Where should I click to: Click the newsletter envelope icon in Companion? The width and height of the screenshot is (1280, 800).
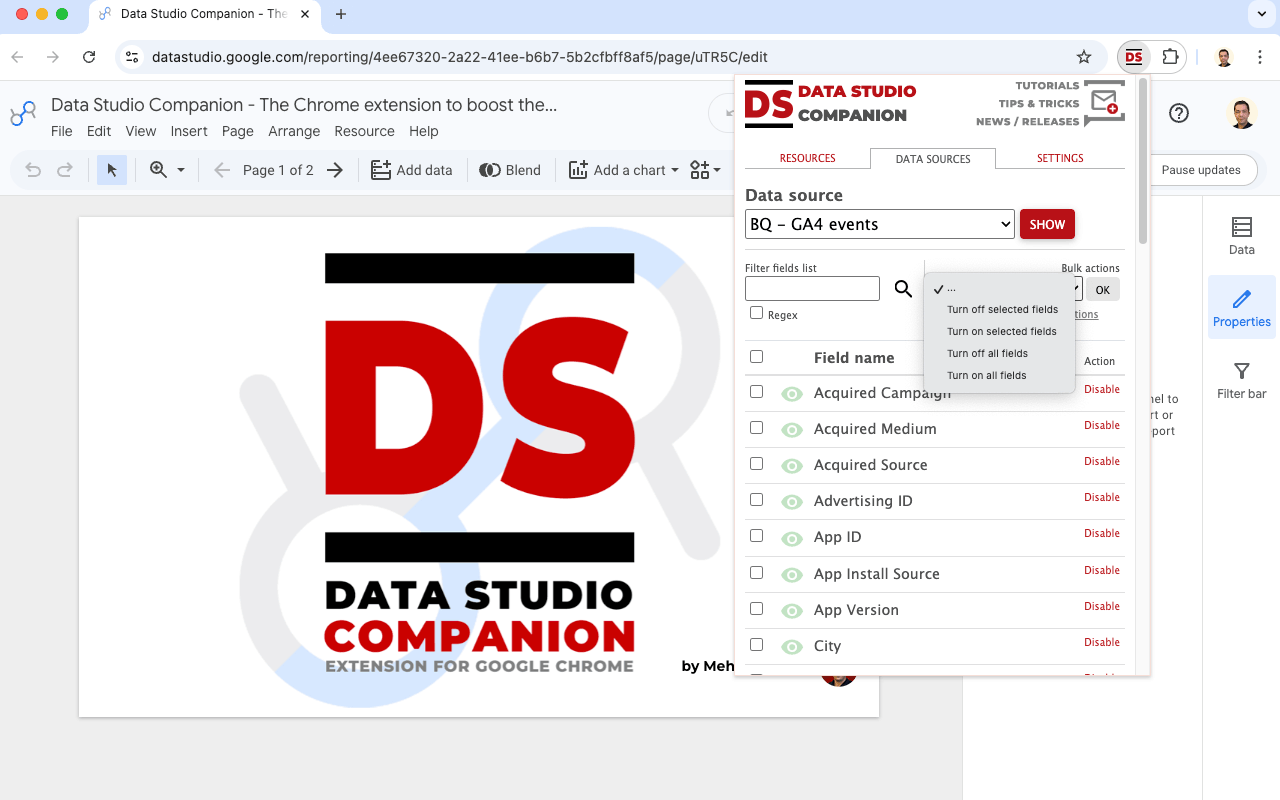(x=1105, y=102)
